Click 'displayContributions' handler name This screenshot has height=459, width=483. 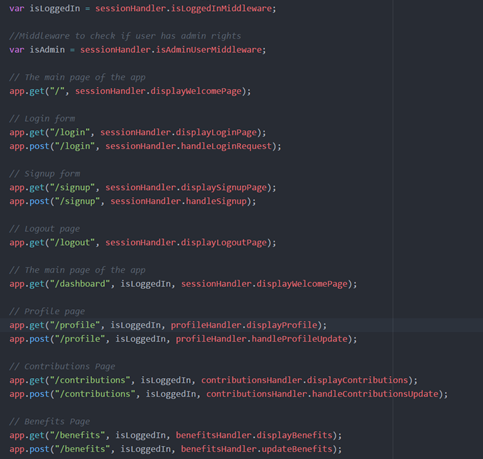[358, 380]
